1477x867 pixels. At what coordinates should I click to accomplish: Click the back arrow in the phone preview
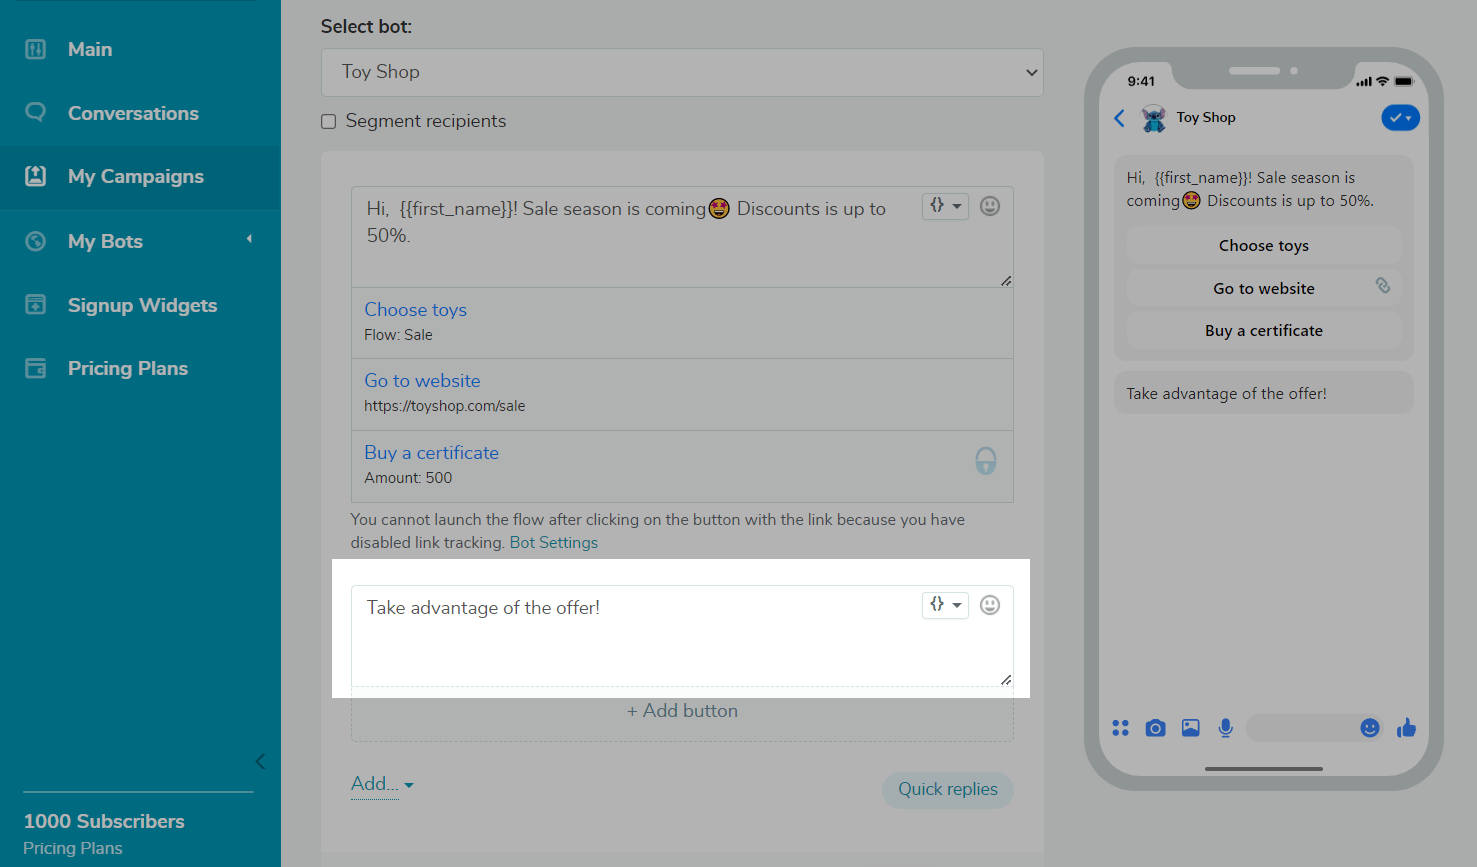coord(1120,118)
